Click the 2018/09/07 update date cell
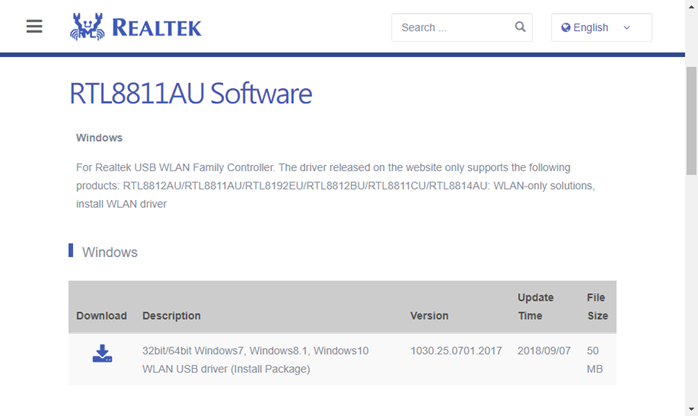Screen dimensions: 698x416 (544, 351)
